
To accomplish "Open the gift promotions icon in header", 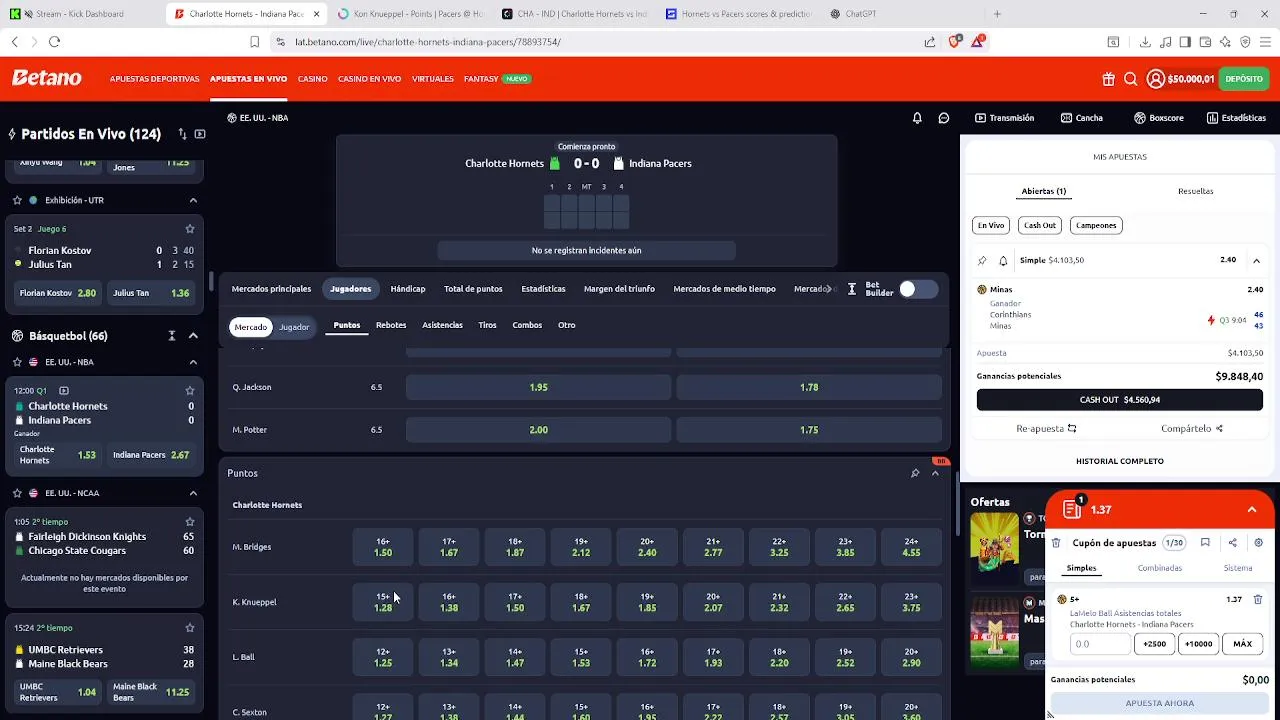I will pyautogui.click(x=1109, y=79).
